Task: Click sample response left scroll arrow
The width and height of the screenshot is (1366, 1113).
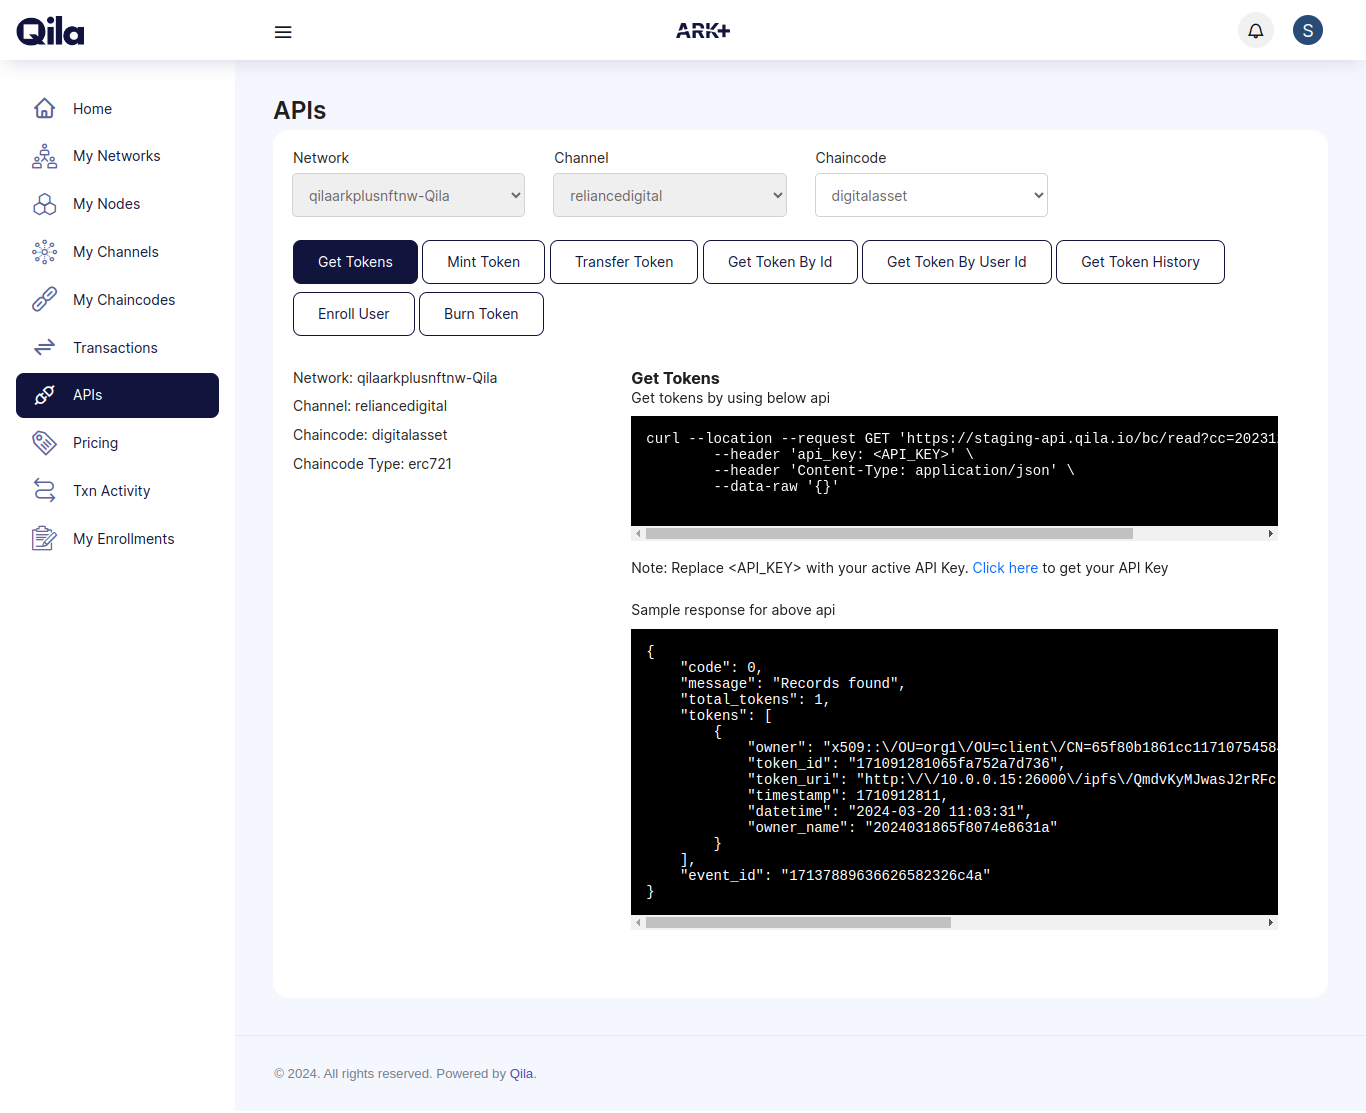Action: tap(638, 922)
